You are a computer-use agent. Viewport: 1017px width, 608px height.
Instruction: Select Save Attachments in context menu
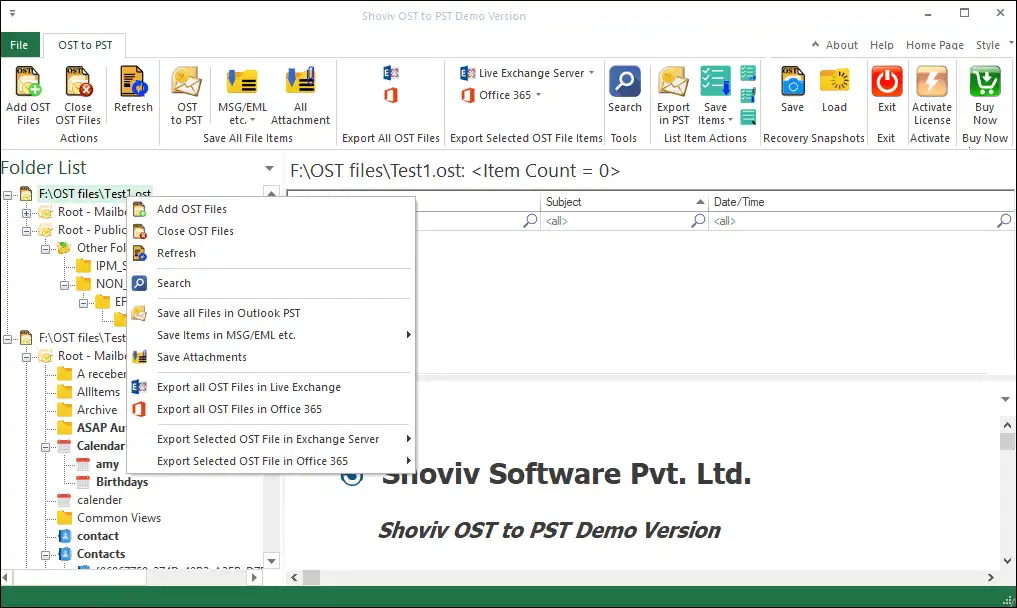pyautogui.click(x=271, y=357)
